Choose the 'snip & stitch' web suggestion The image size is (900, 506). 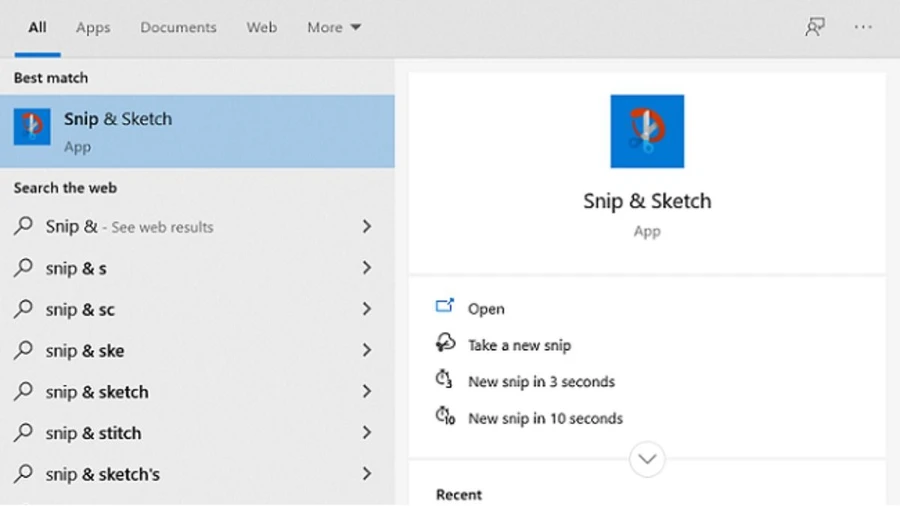(x=197, y=433)
